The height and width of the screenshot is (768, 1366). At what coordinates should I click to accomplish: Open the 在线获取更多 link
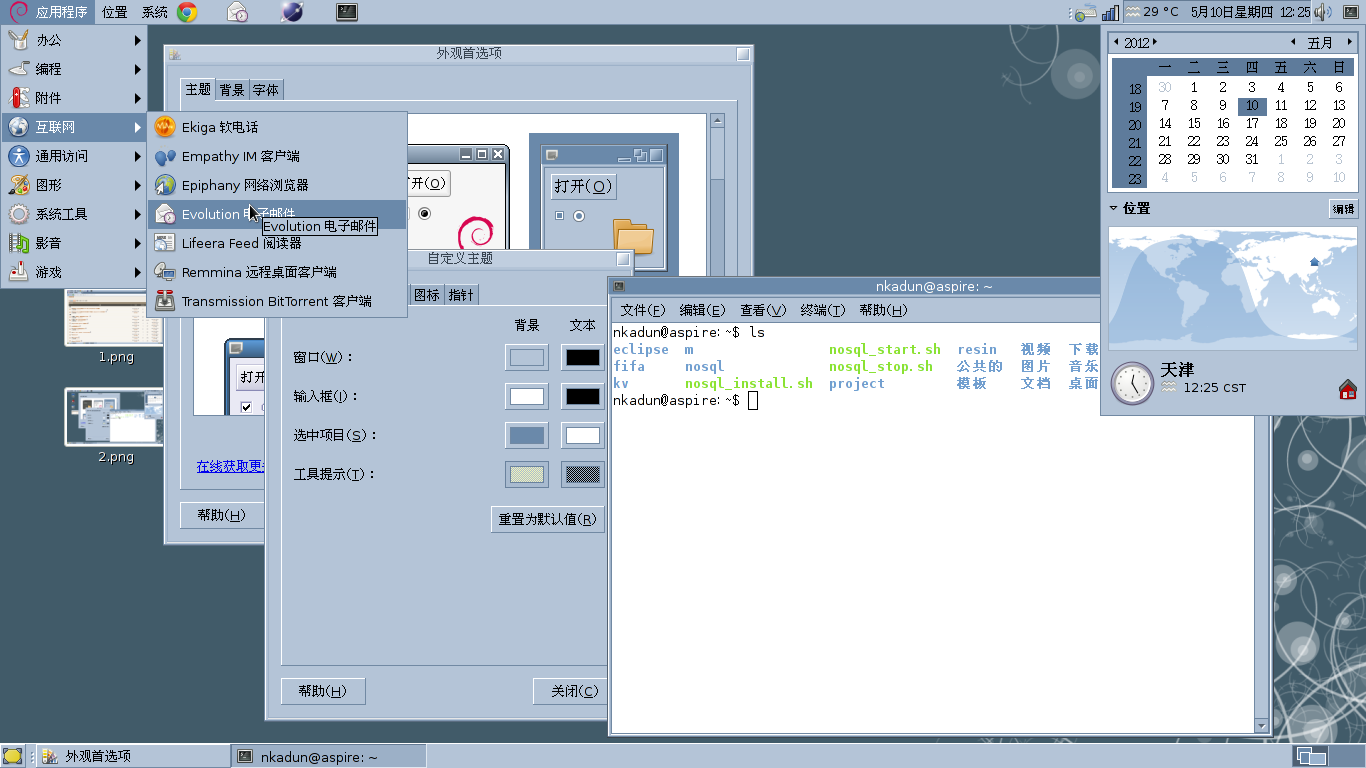231,466
